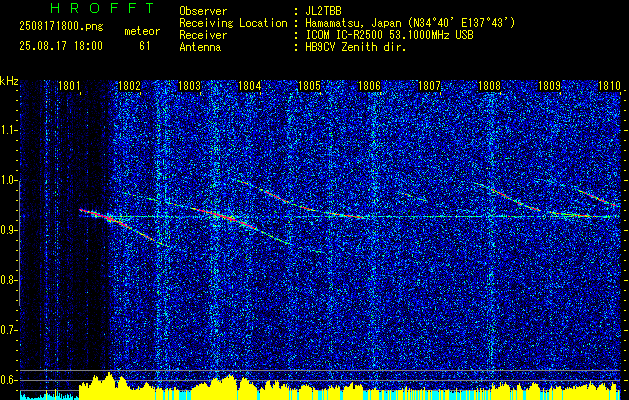Click the 1806 time marker
The height and width of the screenshot is (400, 629).
tap(369, 85)
